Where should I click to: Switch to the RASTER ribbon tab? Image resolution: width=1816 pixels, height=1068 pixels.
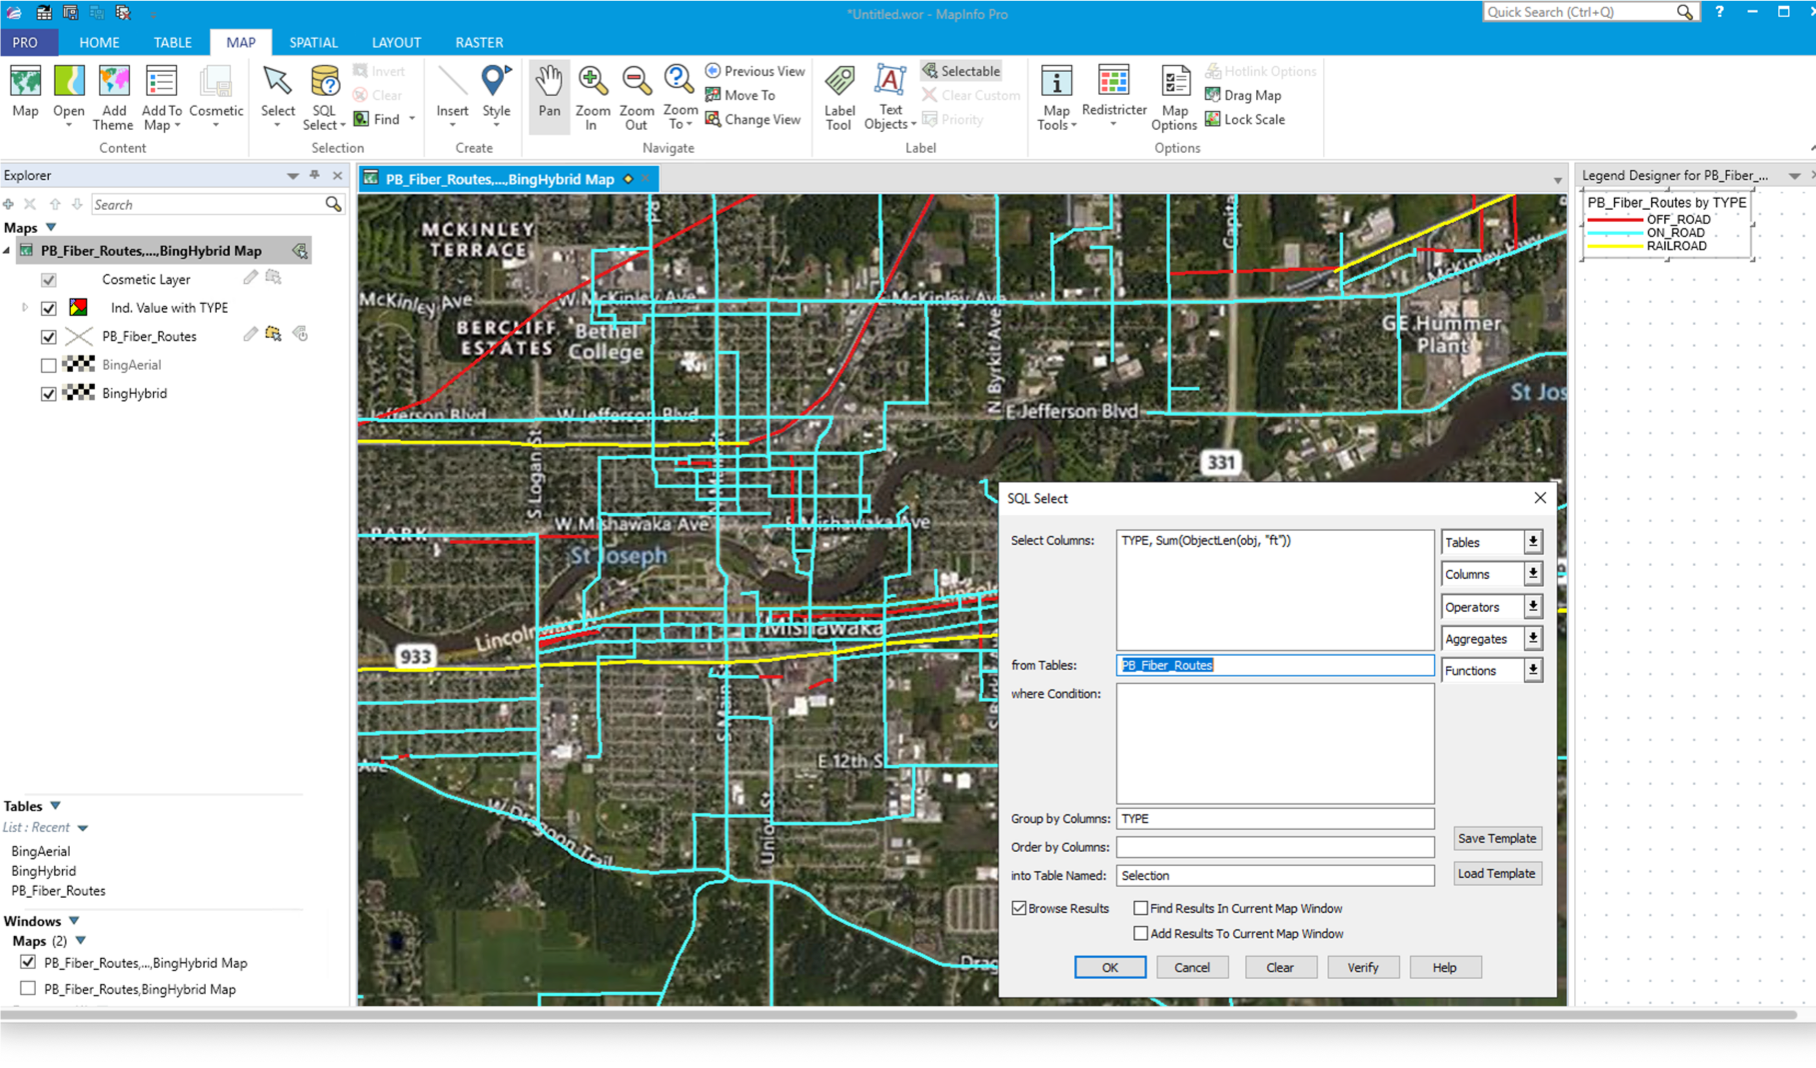coord(479,42)
